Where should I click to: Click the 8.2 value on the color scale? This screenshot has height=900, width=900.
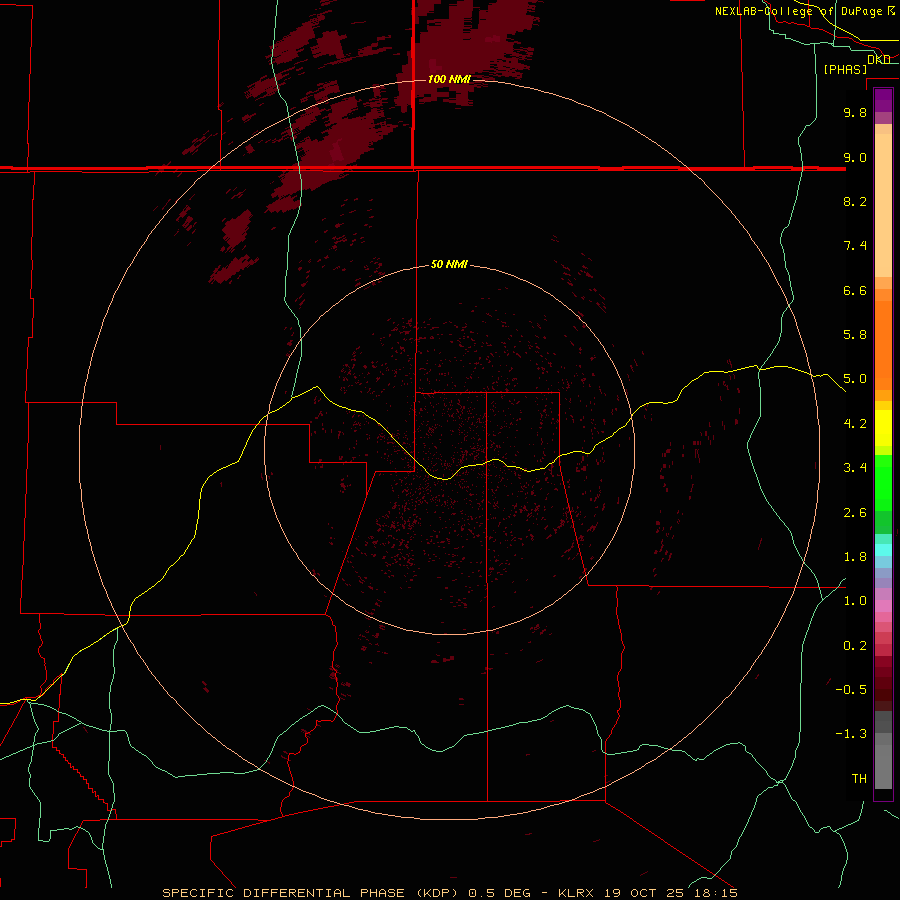[855, 201]
